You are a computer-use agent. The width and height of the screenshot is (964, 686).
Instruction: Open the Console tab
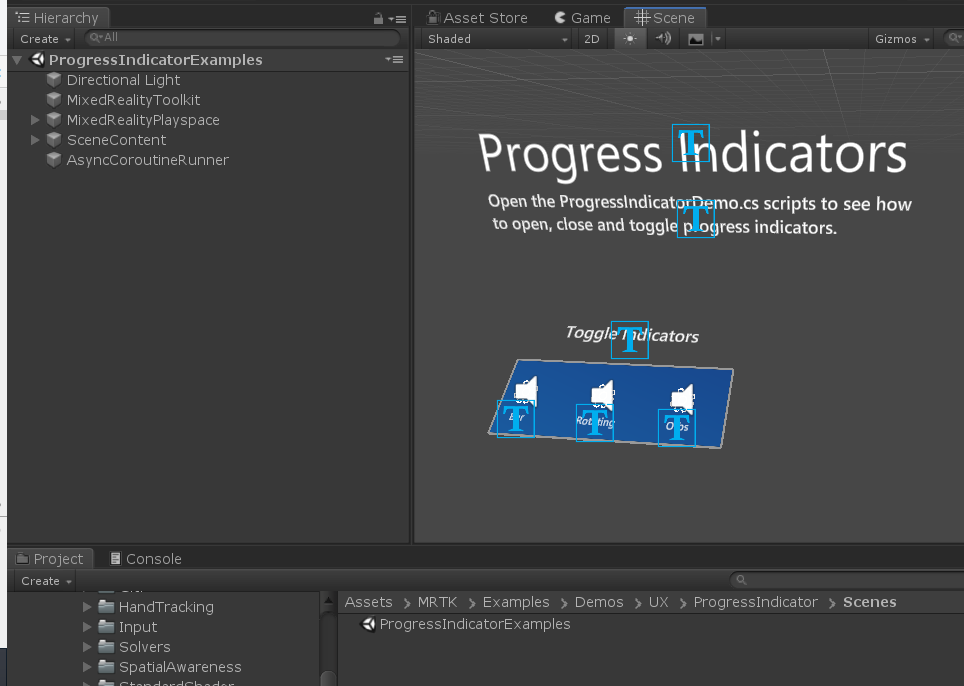pos(146,559)
